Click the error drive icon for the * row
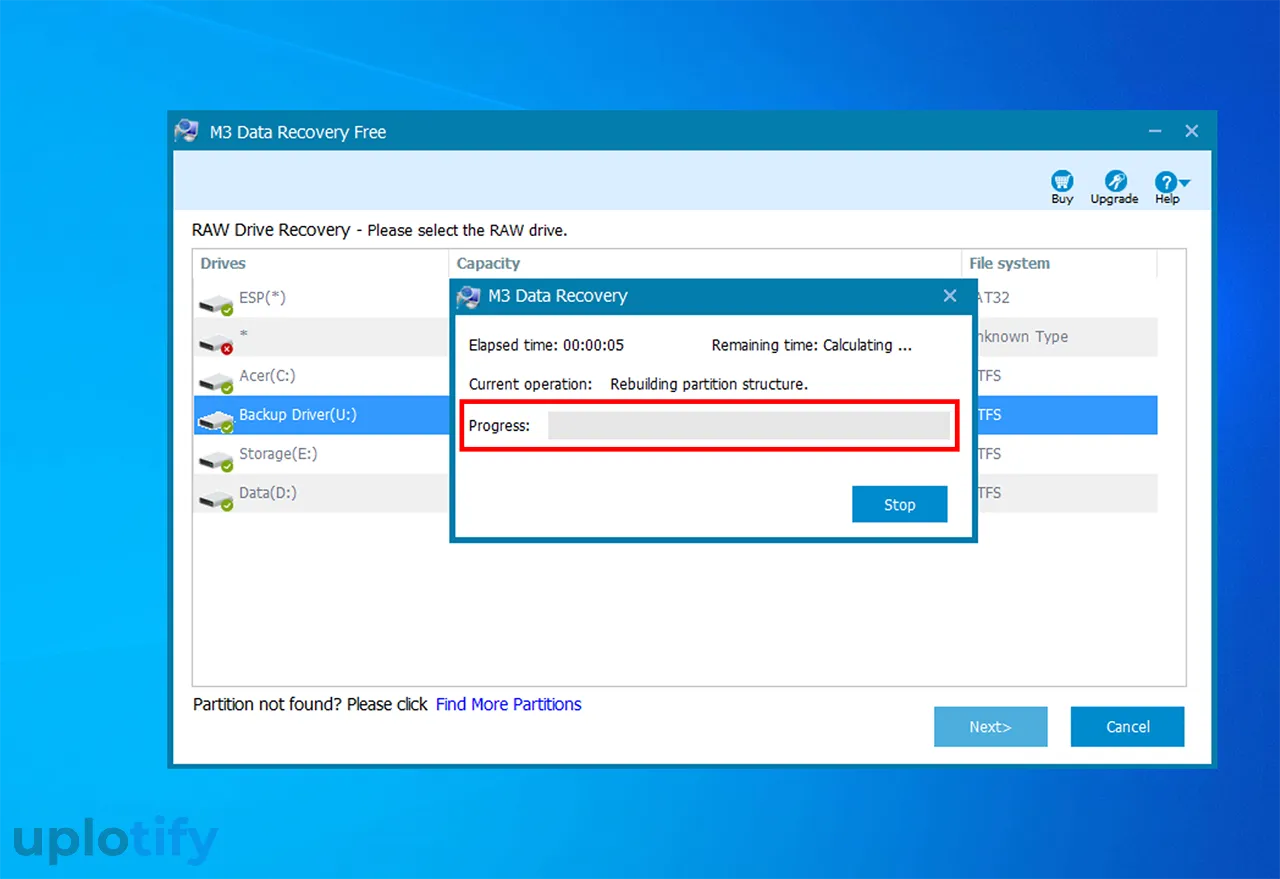This screenshot has height=879, width=1280. coord(216,343)
